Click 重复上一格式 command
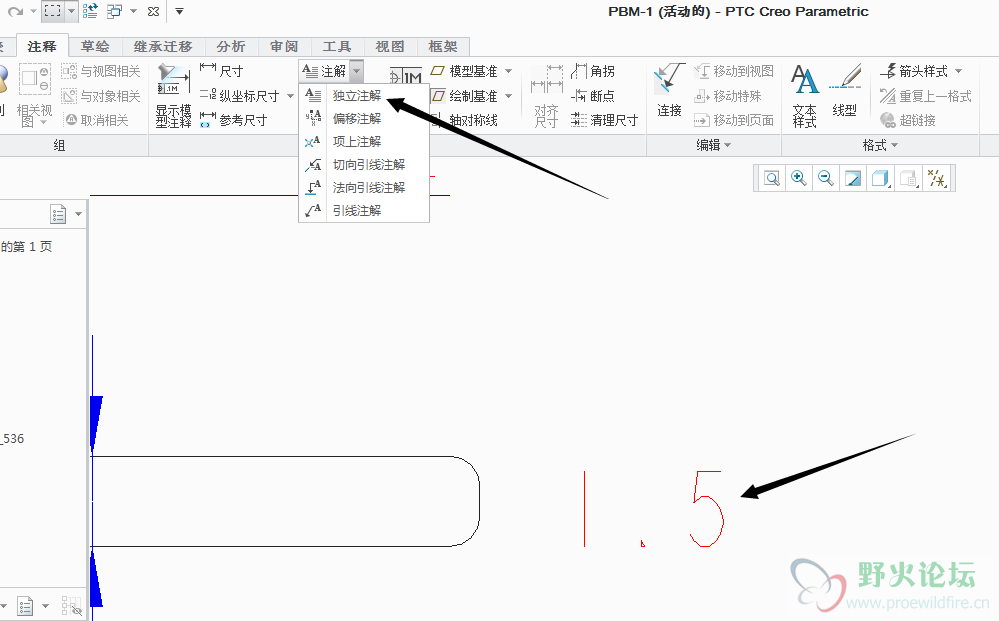999x621 pixels. pos(926,96)
